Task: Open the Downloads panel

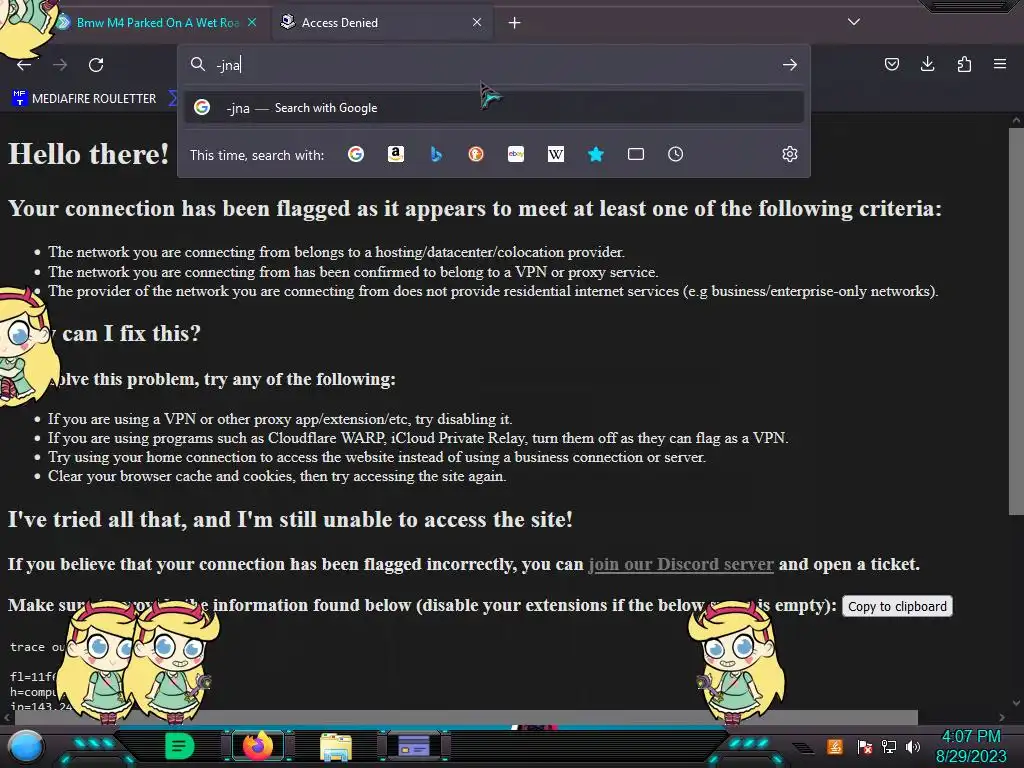Action: [927, 64]
